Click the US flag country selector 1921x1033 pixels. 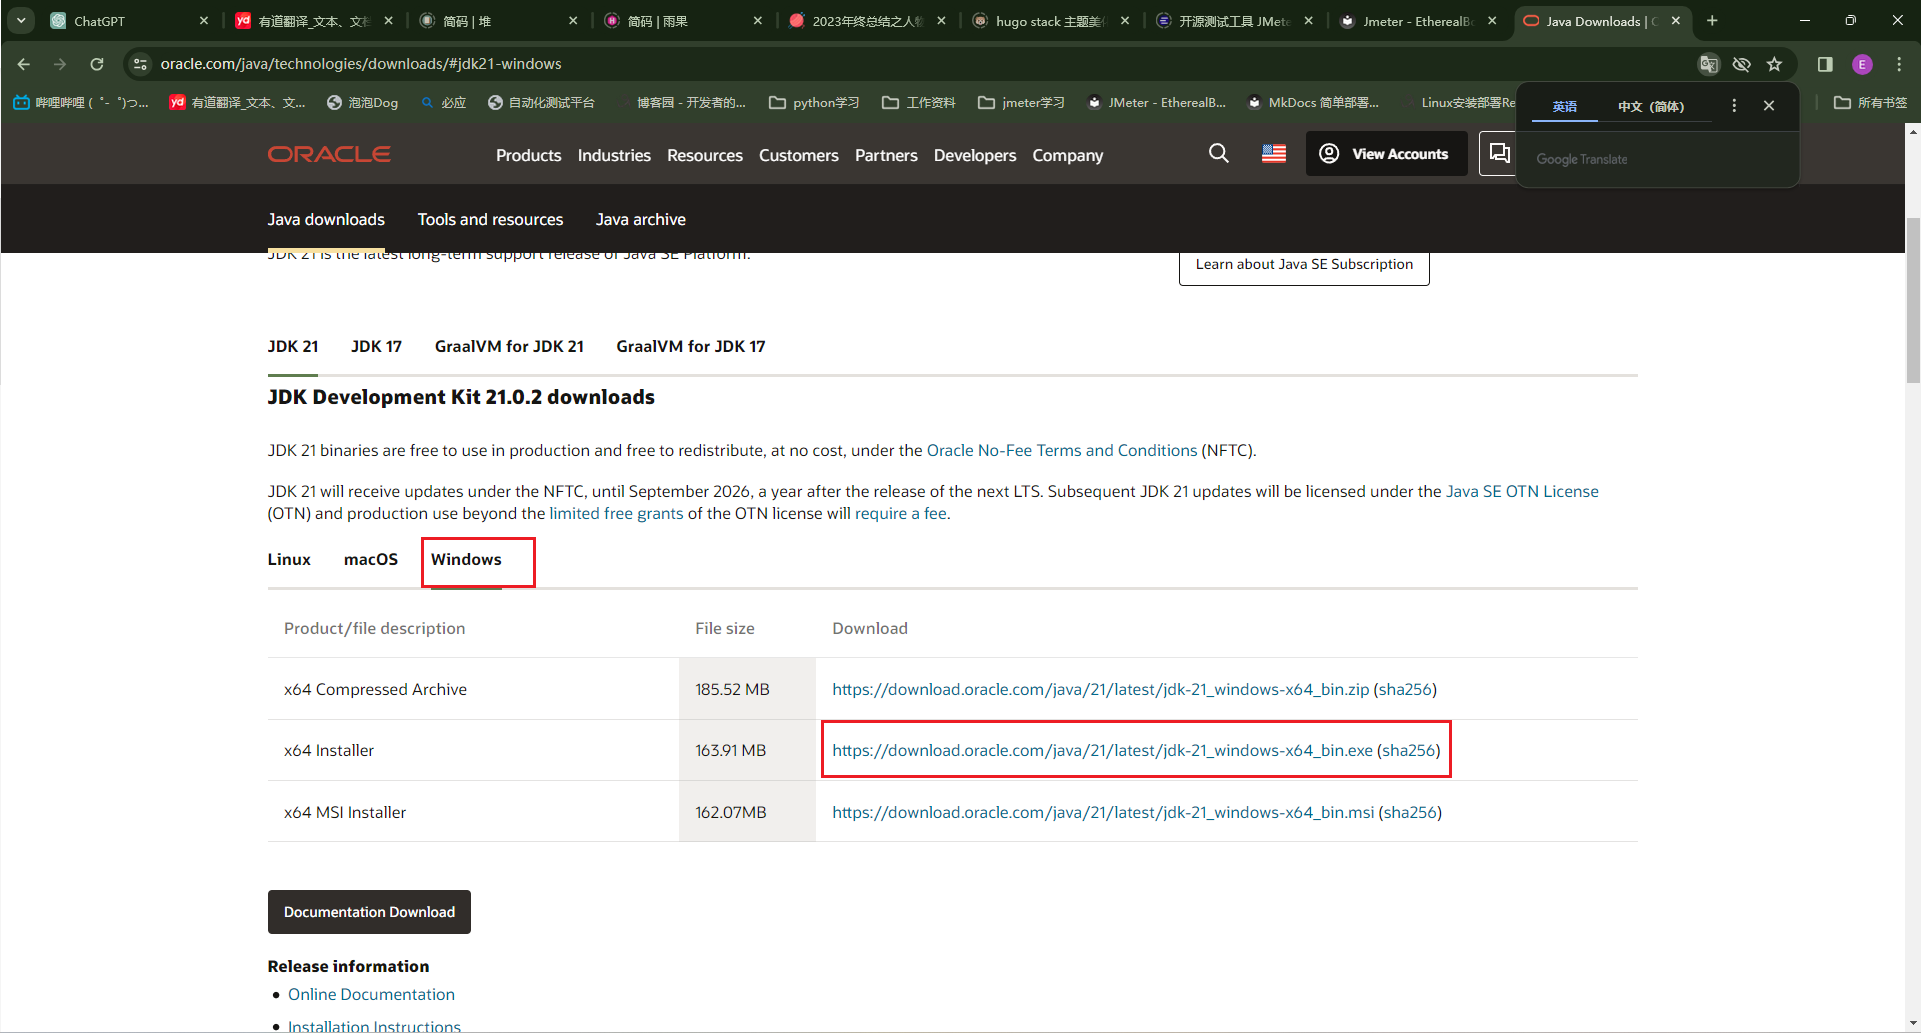pyautogui.click(x=1274, y=153)
